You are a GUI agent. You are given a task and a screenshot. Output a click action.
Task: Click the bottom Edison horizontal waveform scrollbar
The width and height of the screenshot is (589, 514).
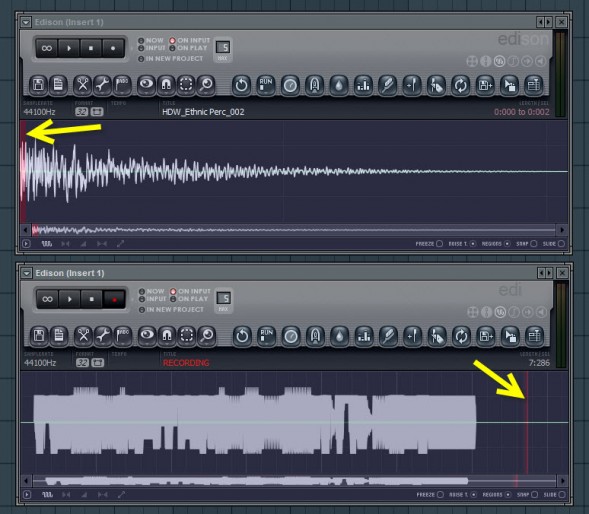click(x=294, y=481)
